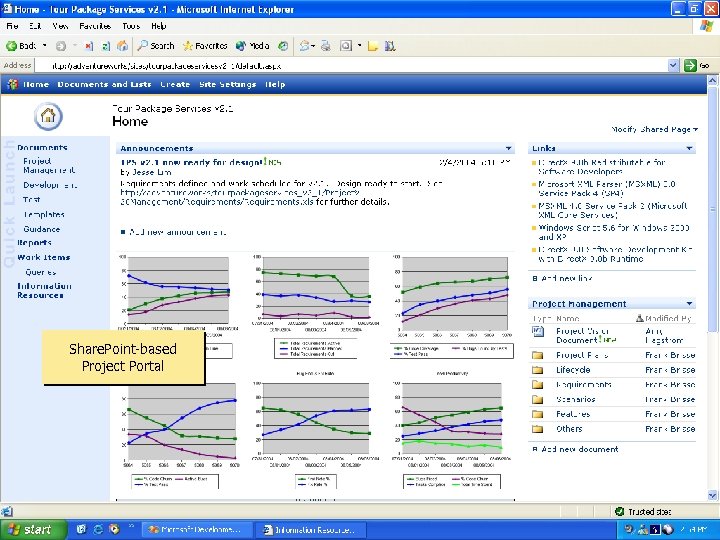
Task: Click the browser Home toolbar icon
Action: coord(122,46)
